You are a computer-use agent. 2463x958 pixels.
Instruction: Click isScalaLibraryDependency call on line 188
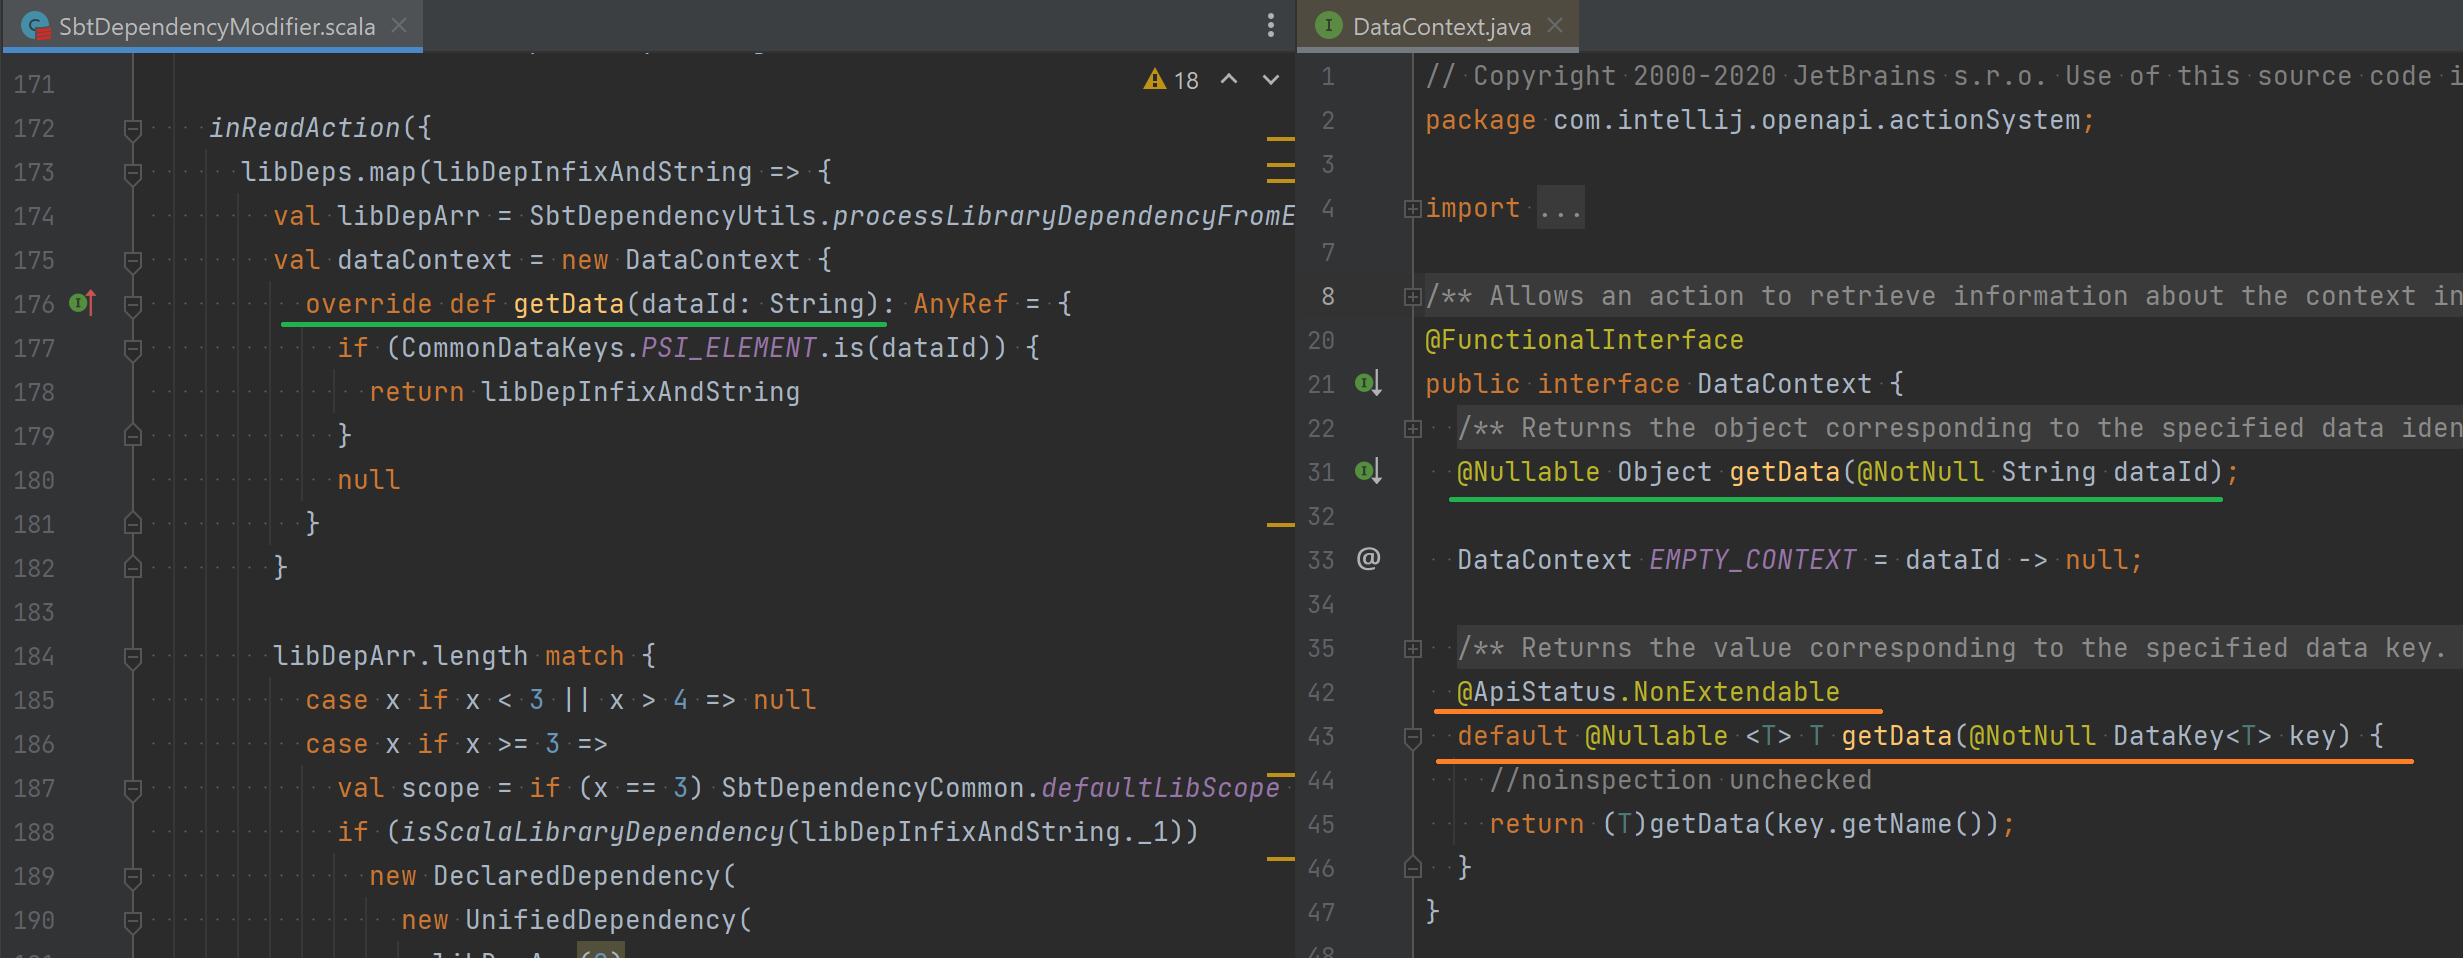point(592,832)
